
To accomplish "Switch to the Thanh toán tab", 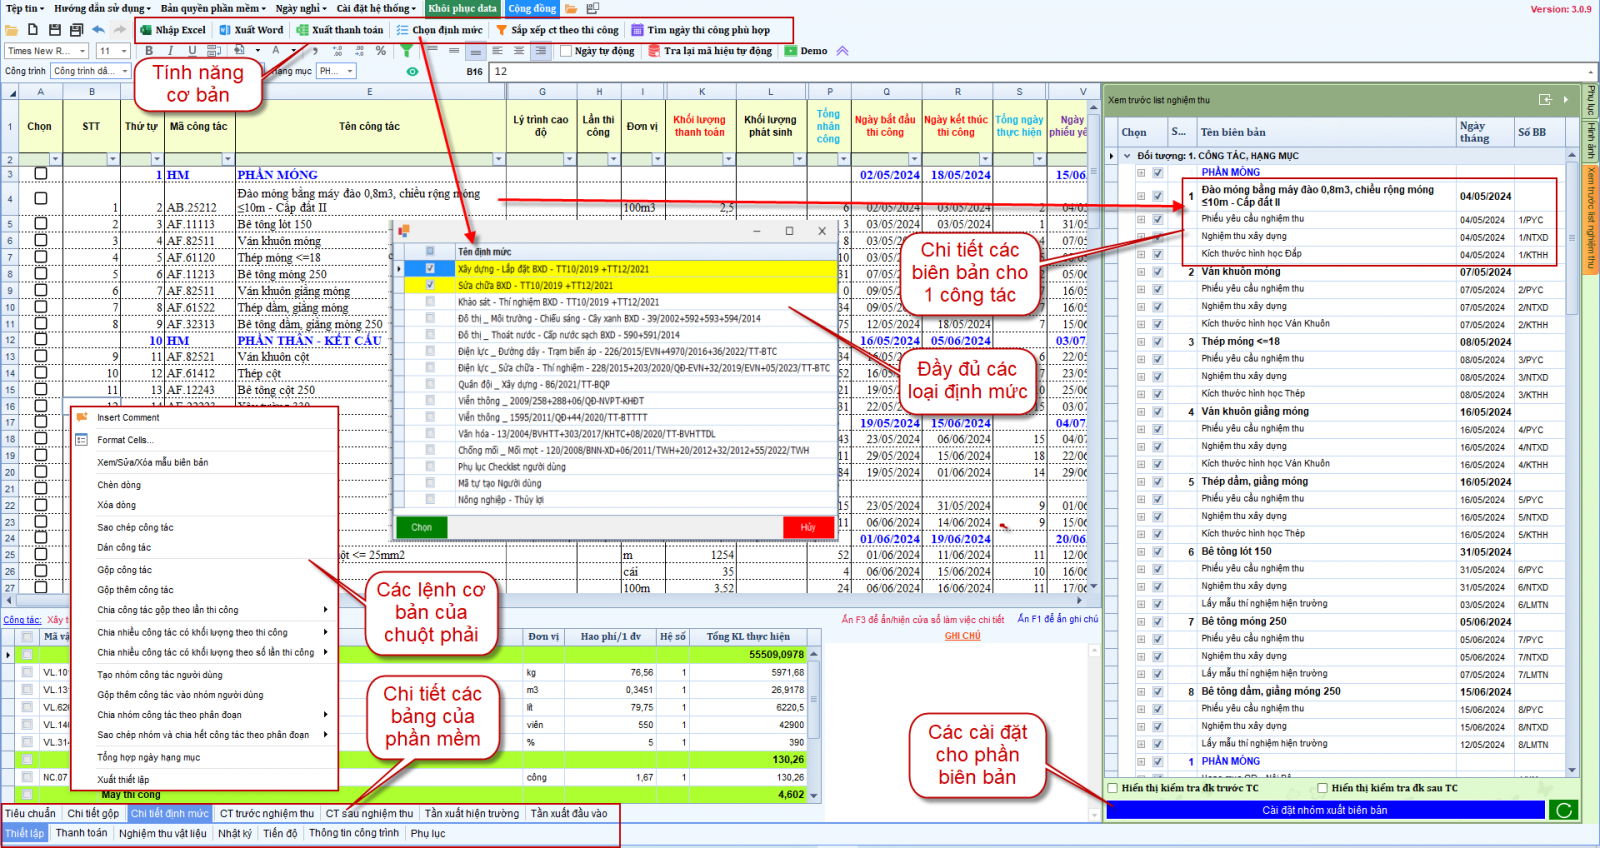I will 81,833.
